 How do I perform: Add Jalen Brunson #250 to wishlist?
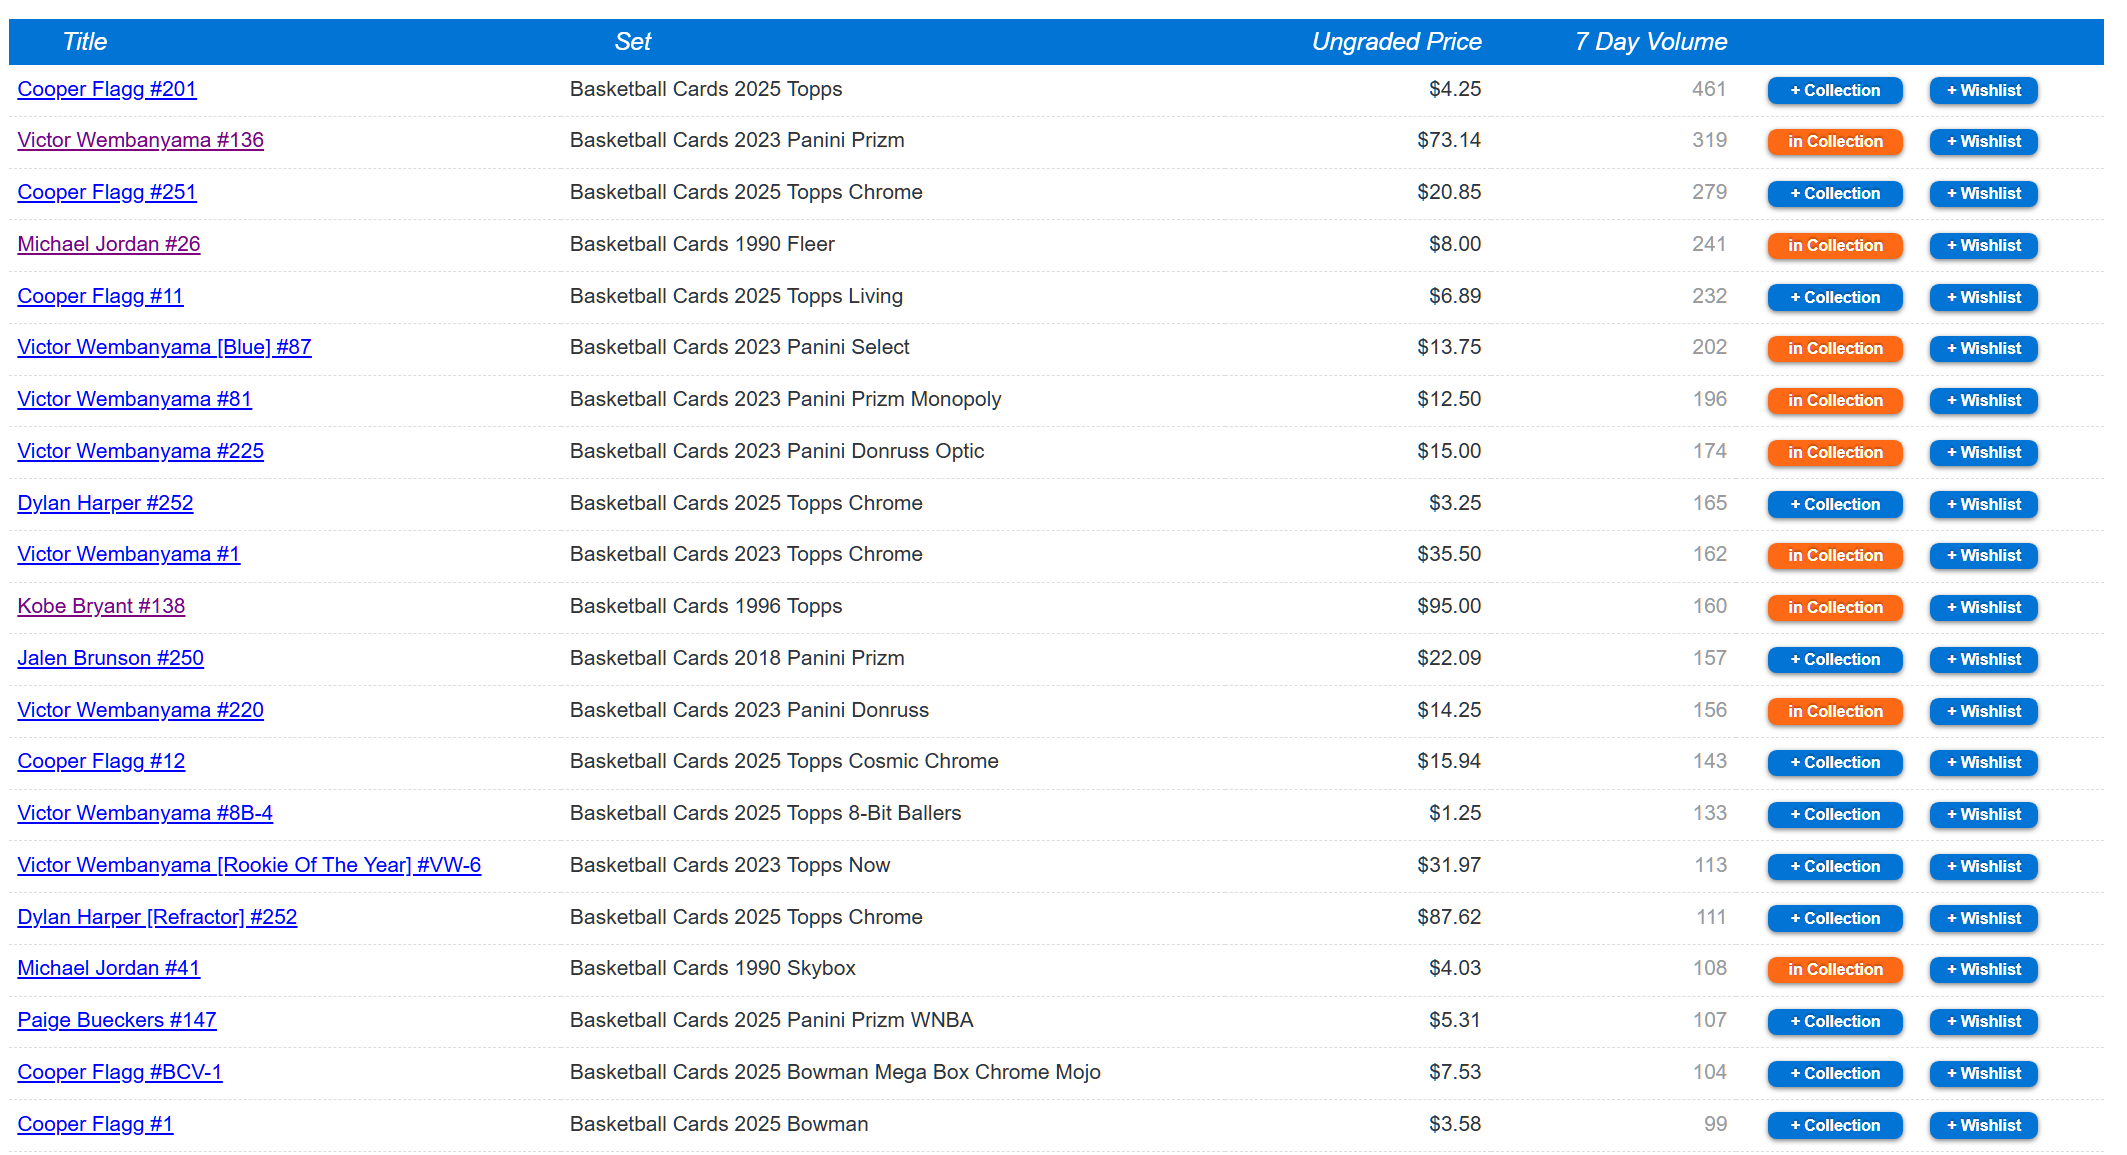pos(1984,660)
